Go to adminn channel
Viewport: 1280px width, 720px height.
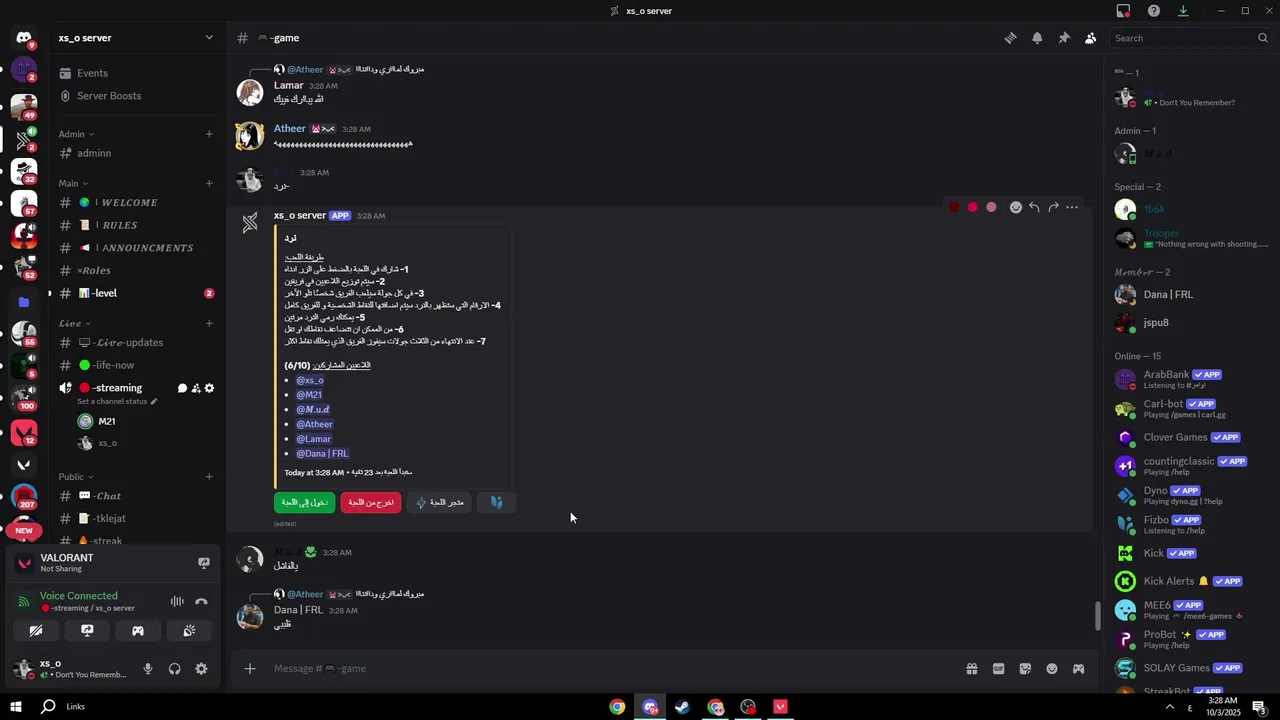pos(135,153)
